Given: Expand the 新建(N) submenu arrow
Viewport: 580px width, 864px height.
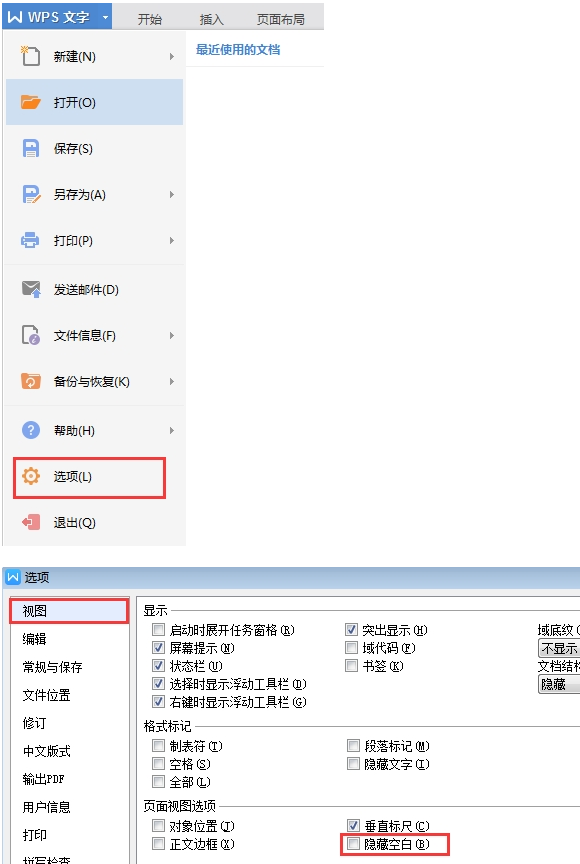Looking at the screenshot, I should click(x=172, y=56).
